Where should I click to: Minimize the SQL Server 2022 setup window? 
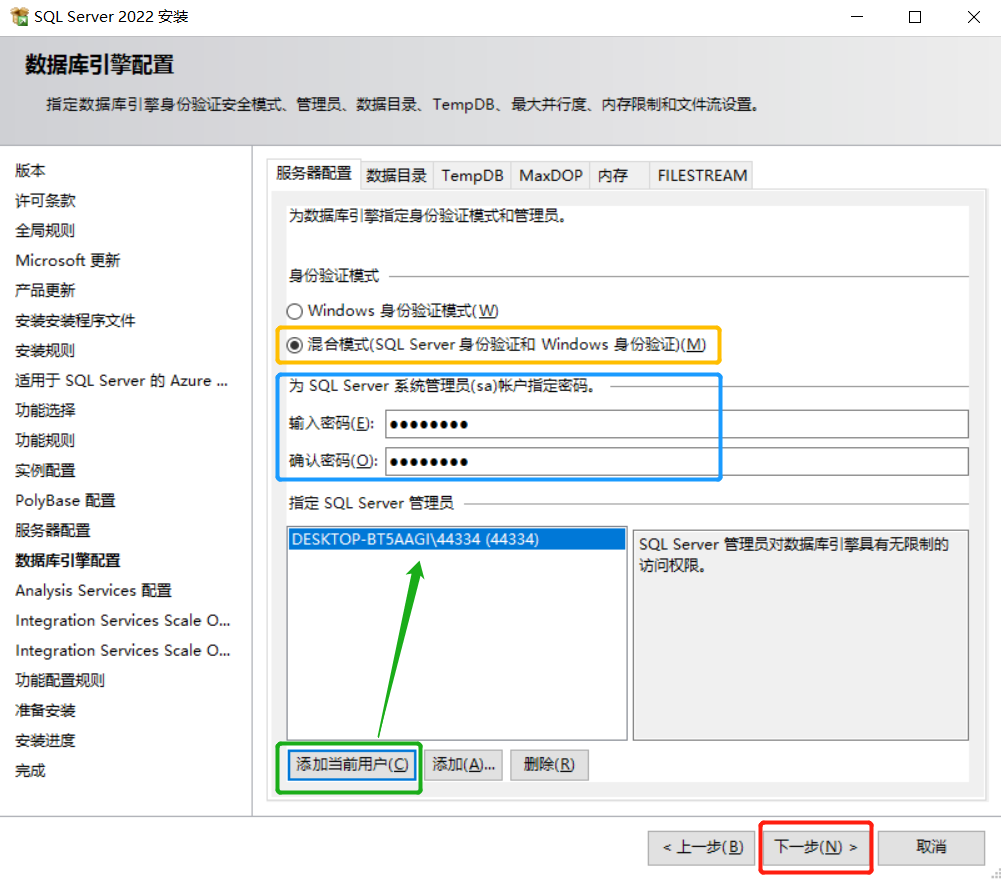point(857,17)
